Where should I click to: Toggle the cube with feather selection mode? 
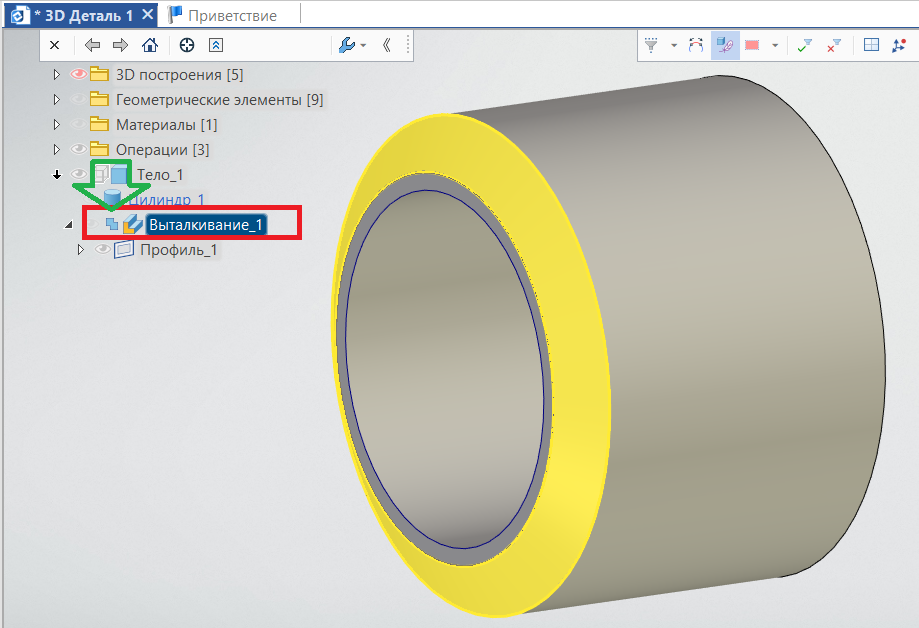click(x=725, y=45)
